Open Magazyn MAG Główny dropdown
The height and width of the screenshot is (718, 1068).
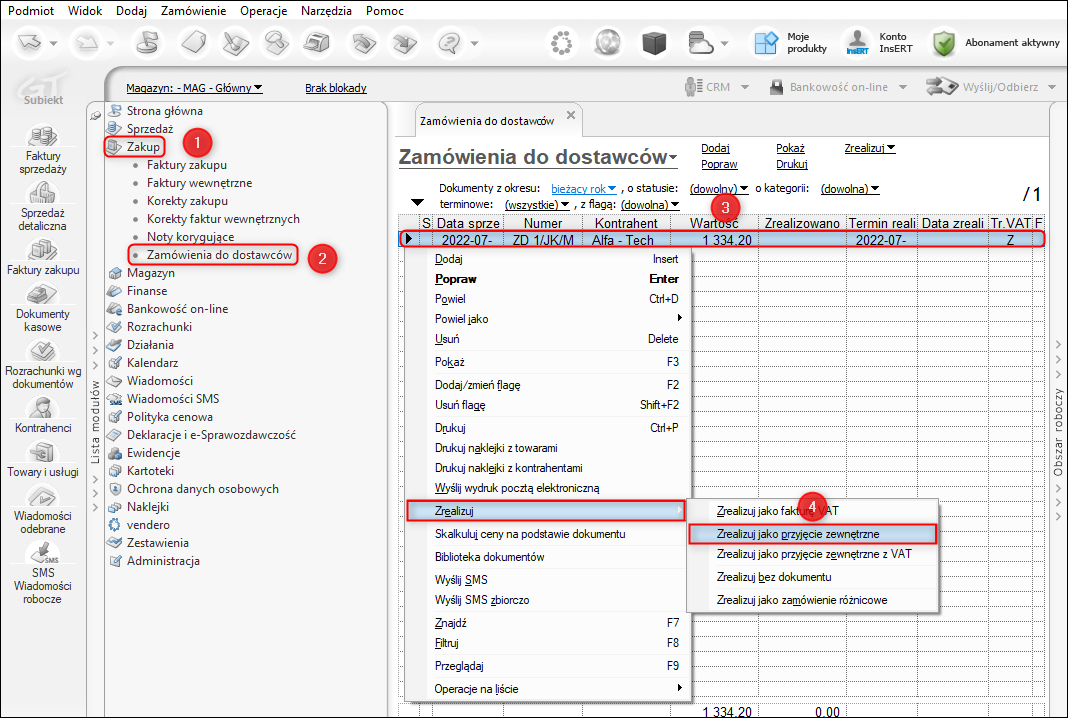pos(194,88)
